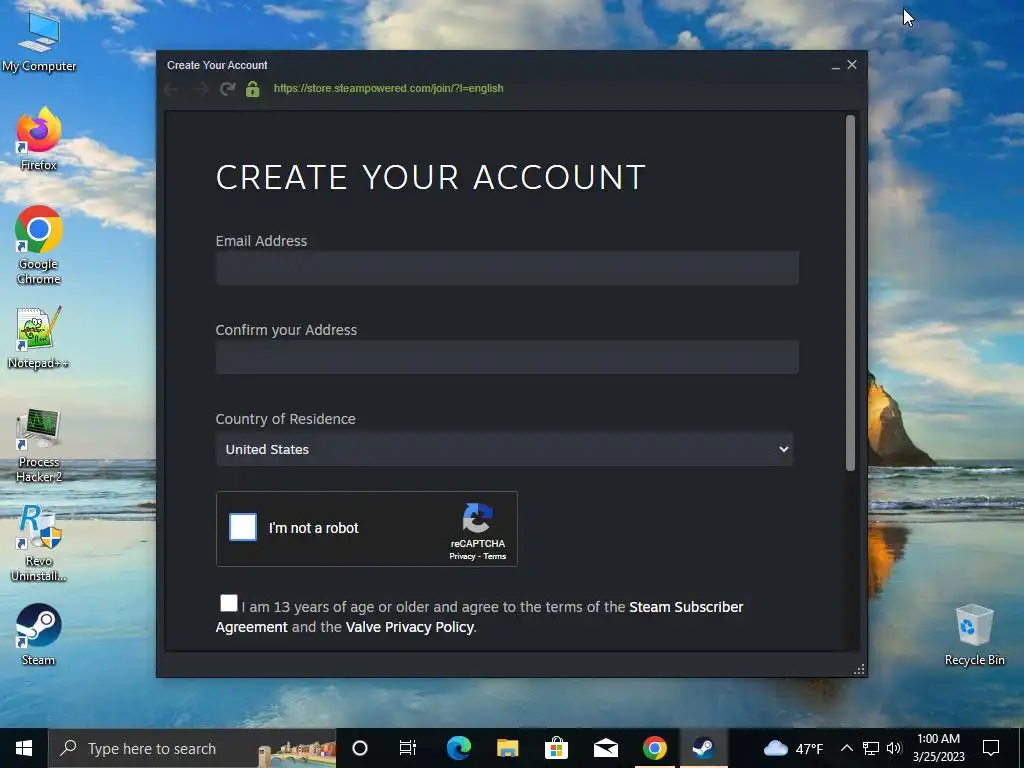Open Mail app from taskbar
The width and height of the screenshot is (1024, 768).
click(605, 748)
